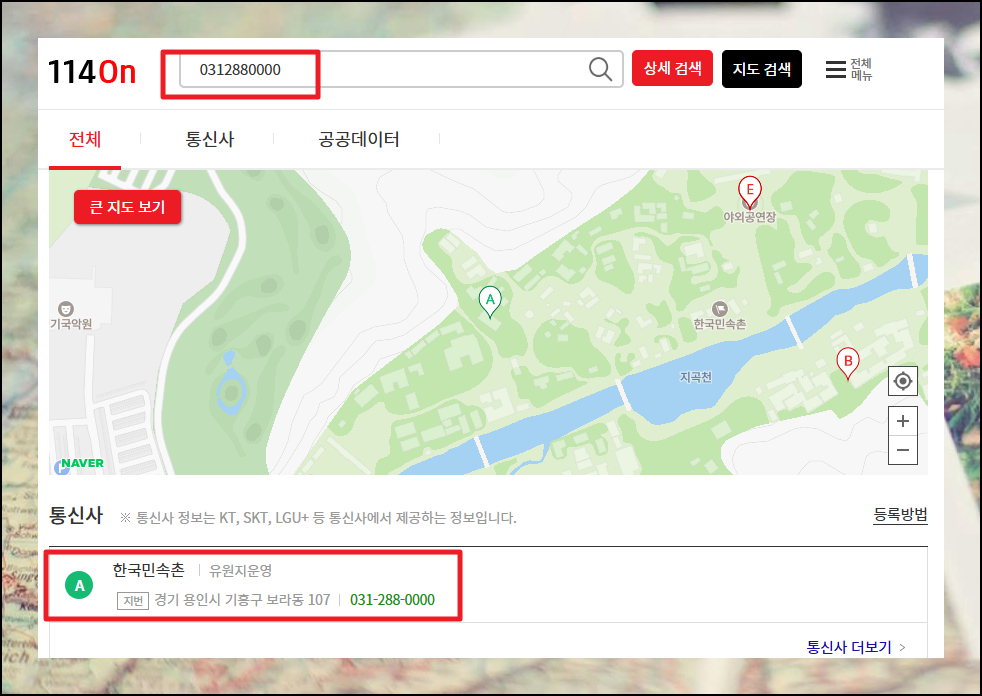Click the 통신사 section heading
982x696 pixels.
tap(76, 516)
